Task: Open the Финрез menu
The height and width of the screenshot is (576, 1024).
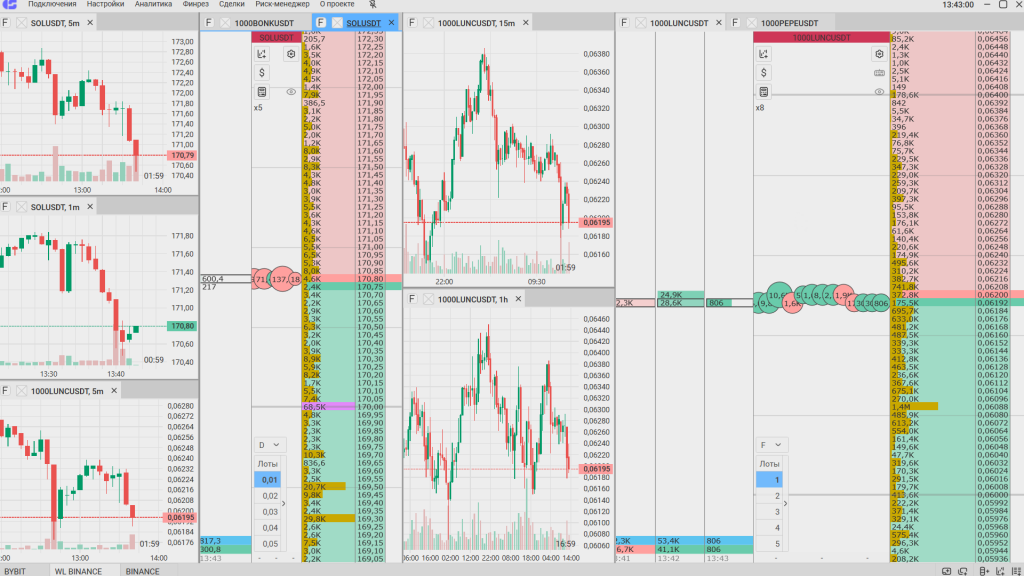Action: (x=196, y=4)
